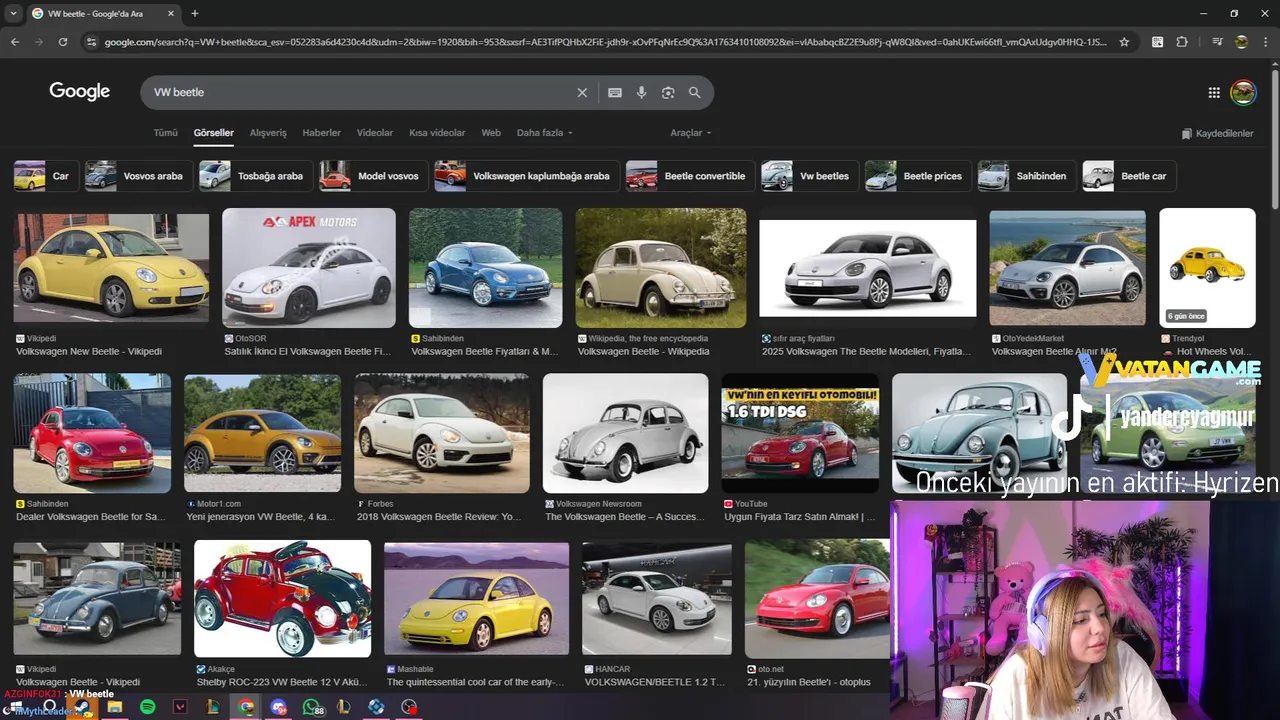Open the orange Beetle Motor1.com image
The image size is (1280, 720).
pyautogui.click(x=262, y=433)
